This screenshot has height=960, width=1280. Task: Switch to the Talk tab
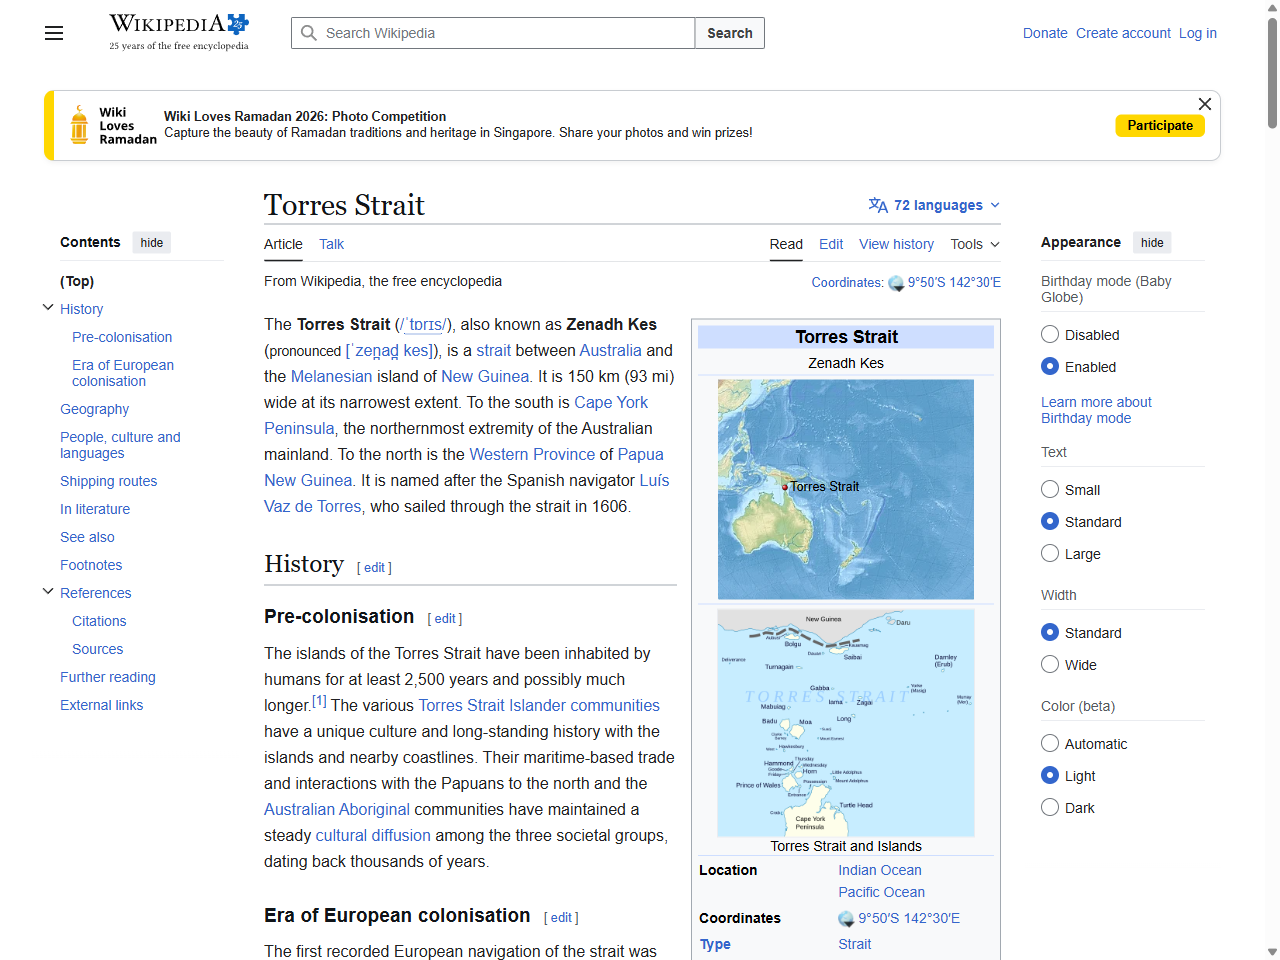[x=330, y=244]
